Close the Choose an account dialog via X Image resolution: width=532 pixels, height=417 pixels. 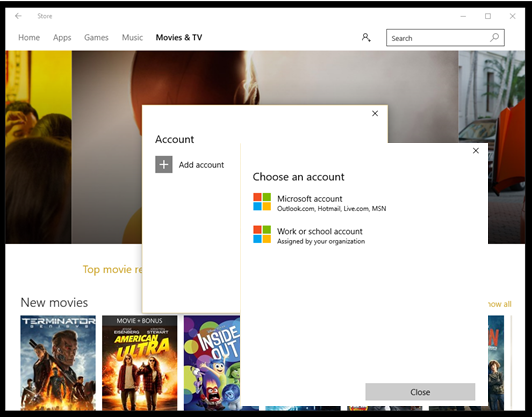tap(476, 151)
